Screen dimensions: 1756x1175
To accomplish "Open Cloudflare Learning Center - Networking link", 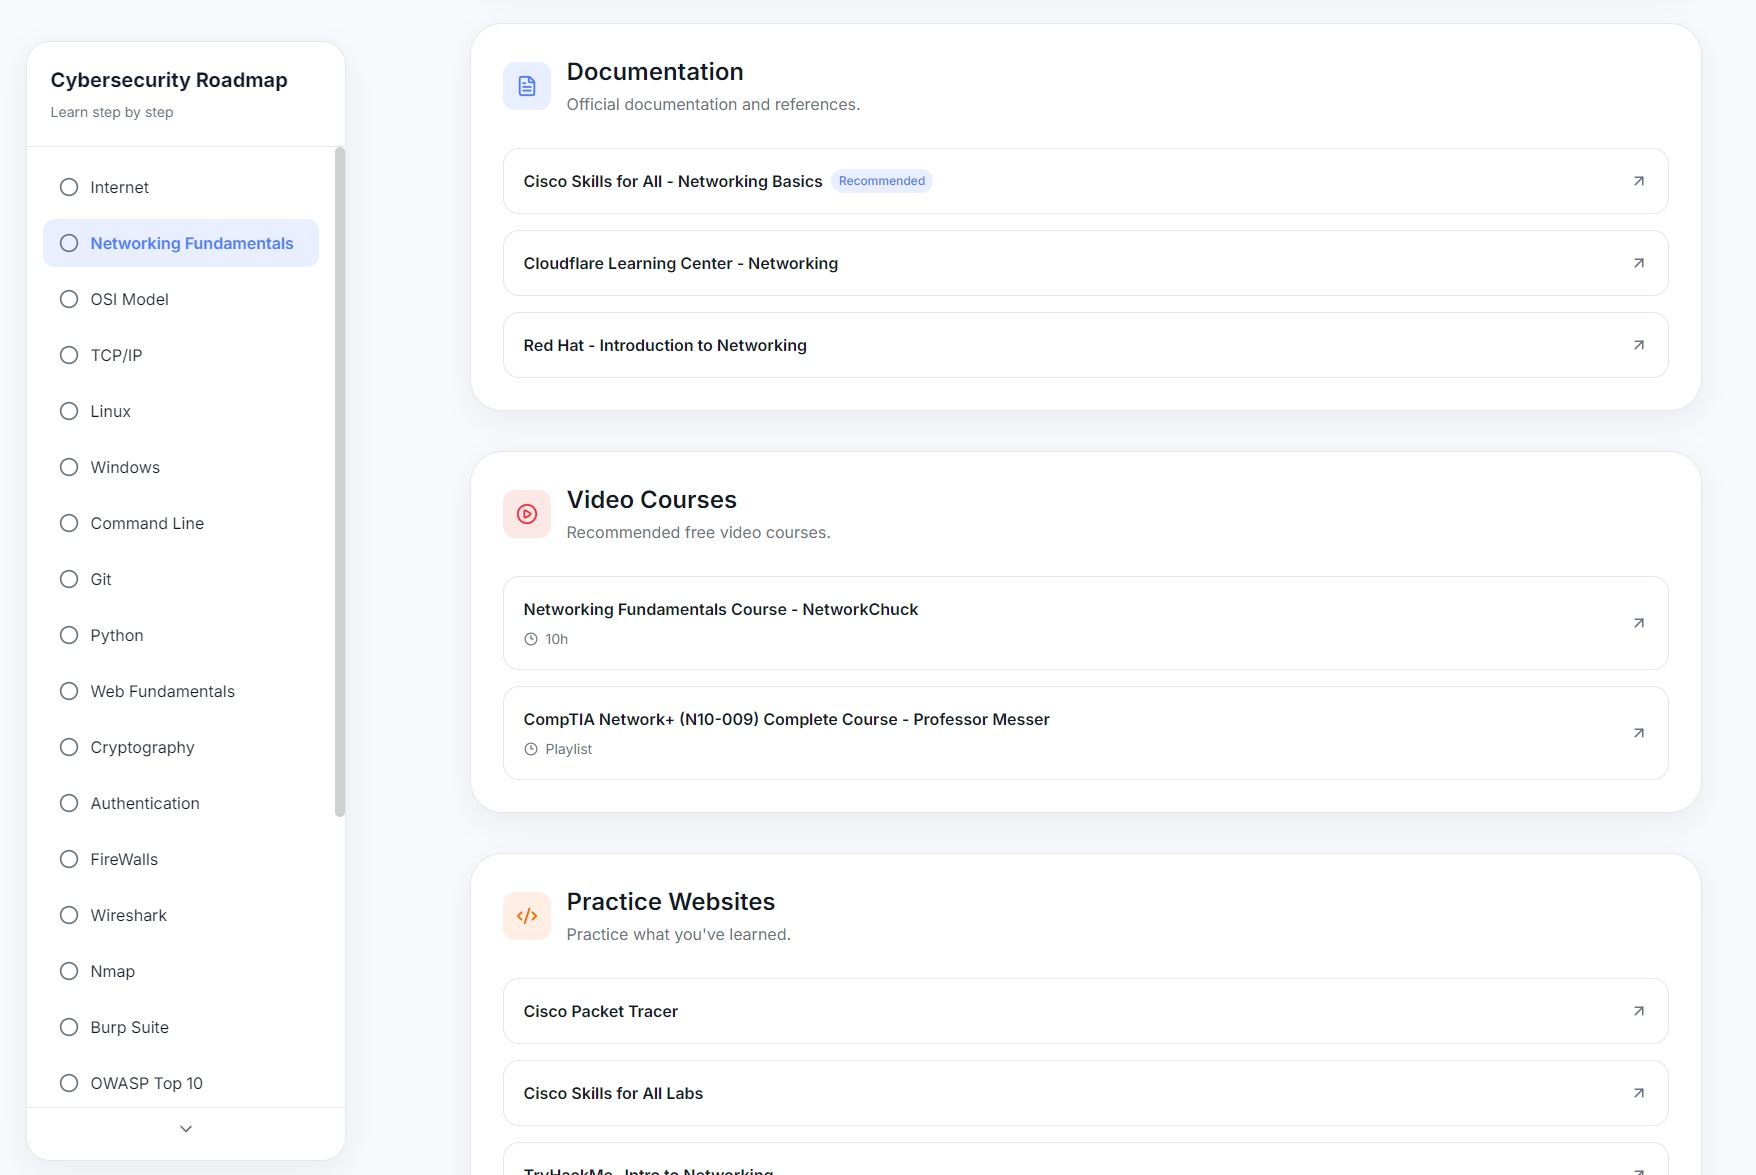I will click(1085, 263).
